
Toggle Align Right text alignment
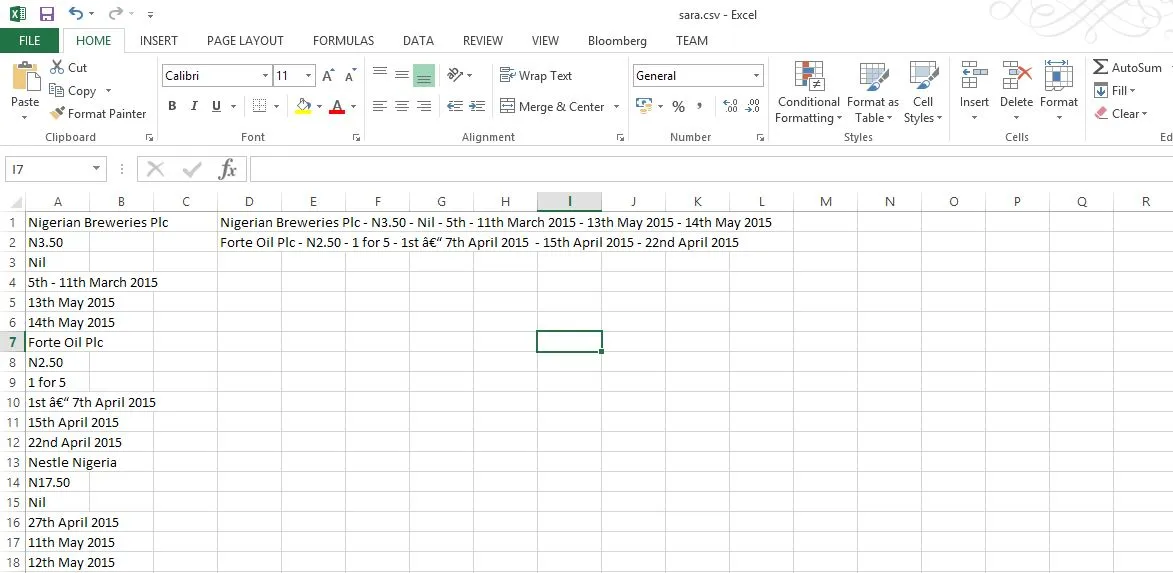click(423, 106)
